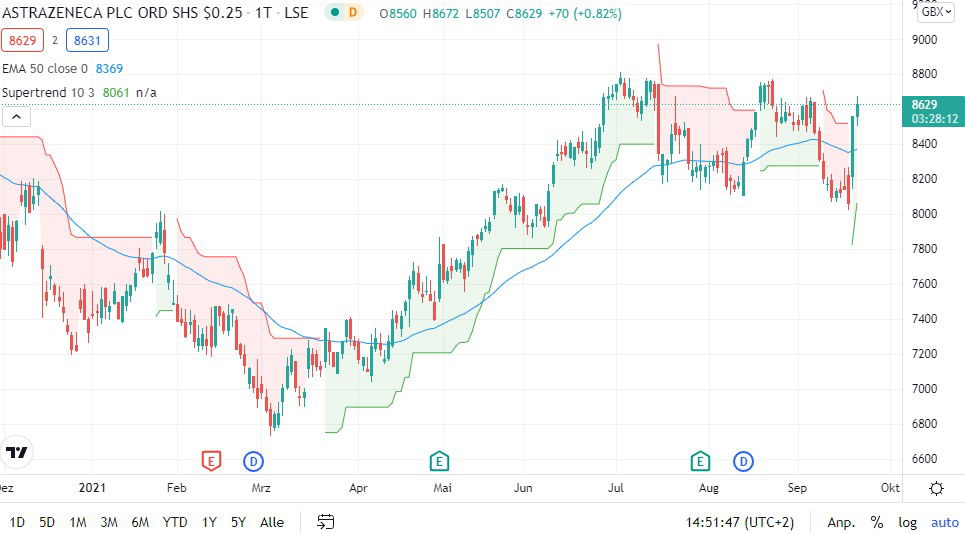Screen dimensions: 965x534
Task: Click the TradingView logo on chart
Action: coord(17,452)
